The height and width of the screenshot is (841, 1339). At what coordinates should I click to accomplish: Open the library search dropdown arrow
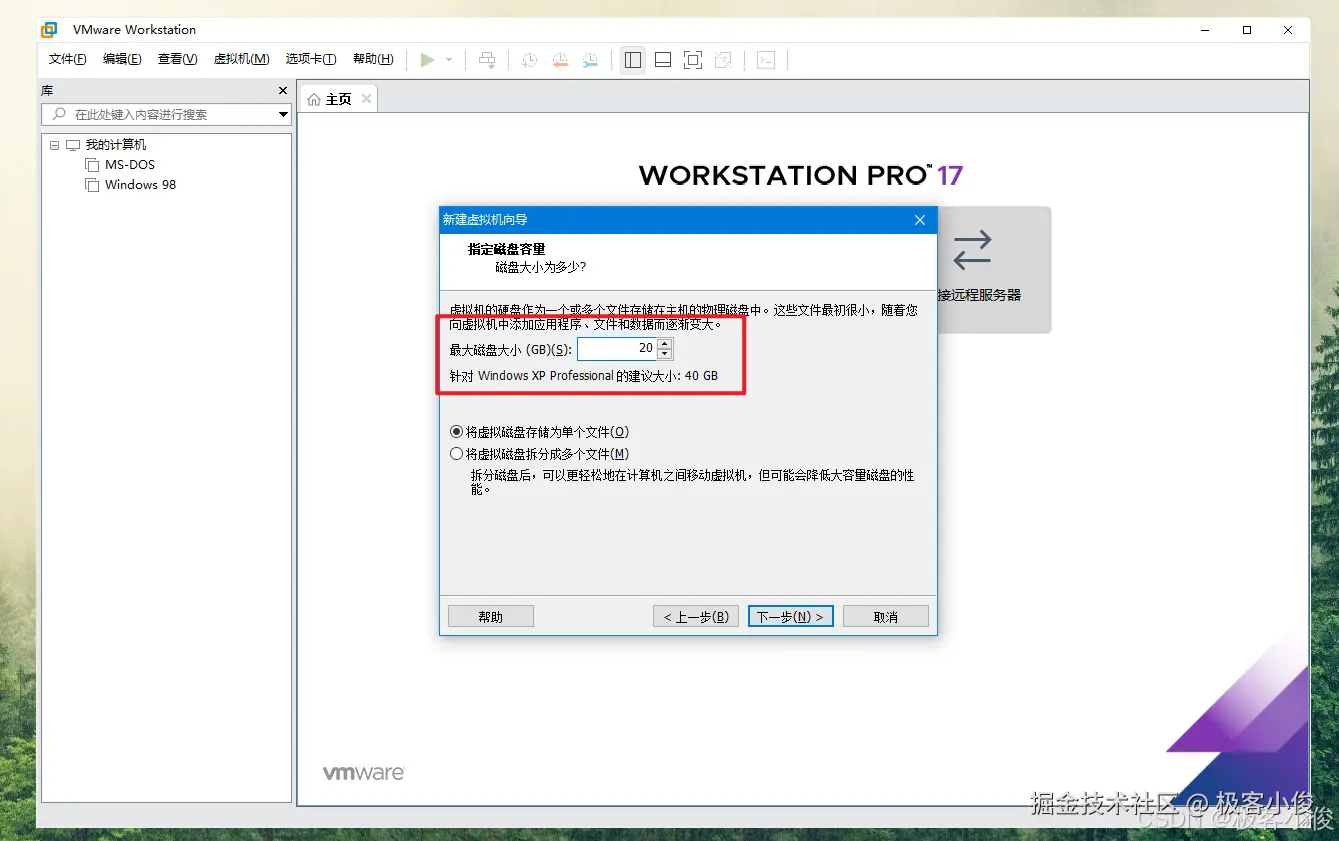point(283,115)
